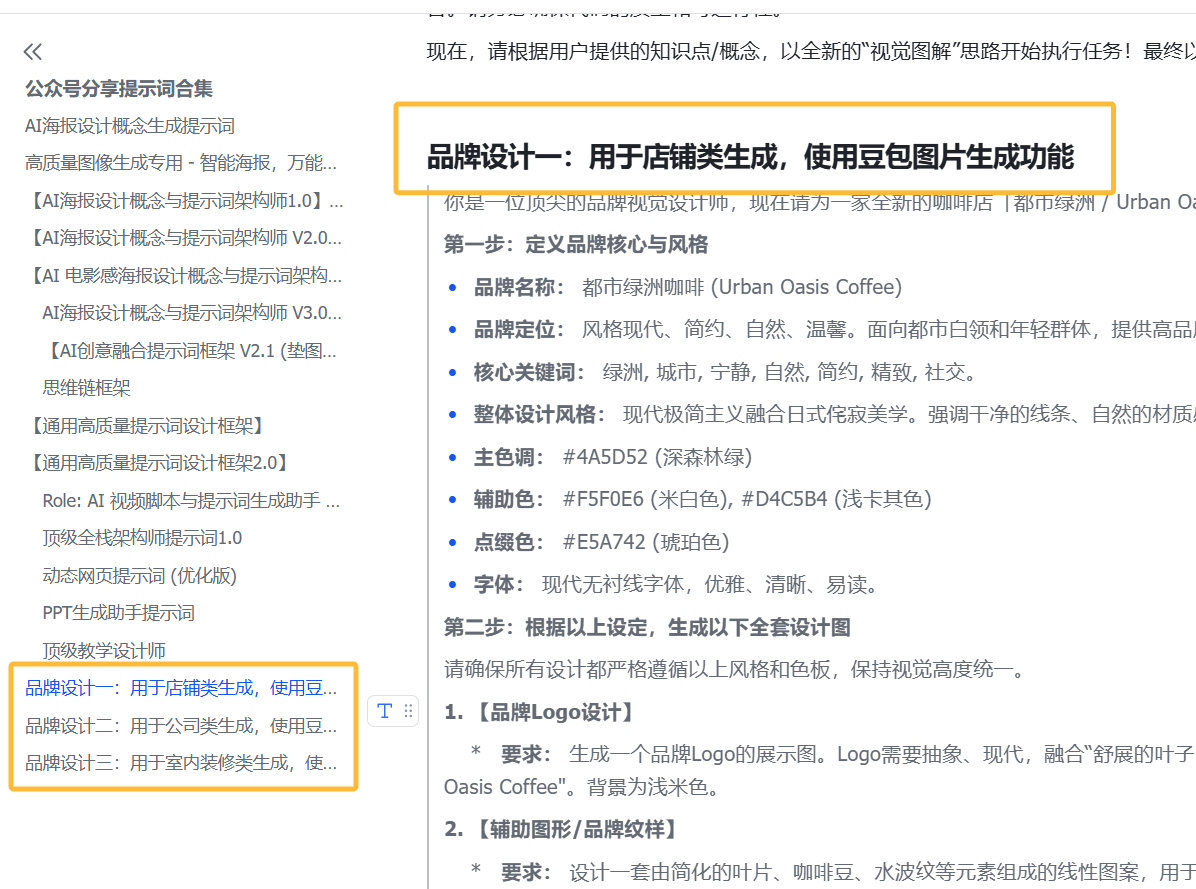This screenshot has width=1196, height=889.
Task: Click the T text block type icon
Action: (384, 711)
